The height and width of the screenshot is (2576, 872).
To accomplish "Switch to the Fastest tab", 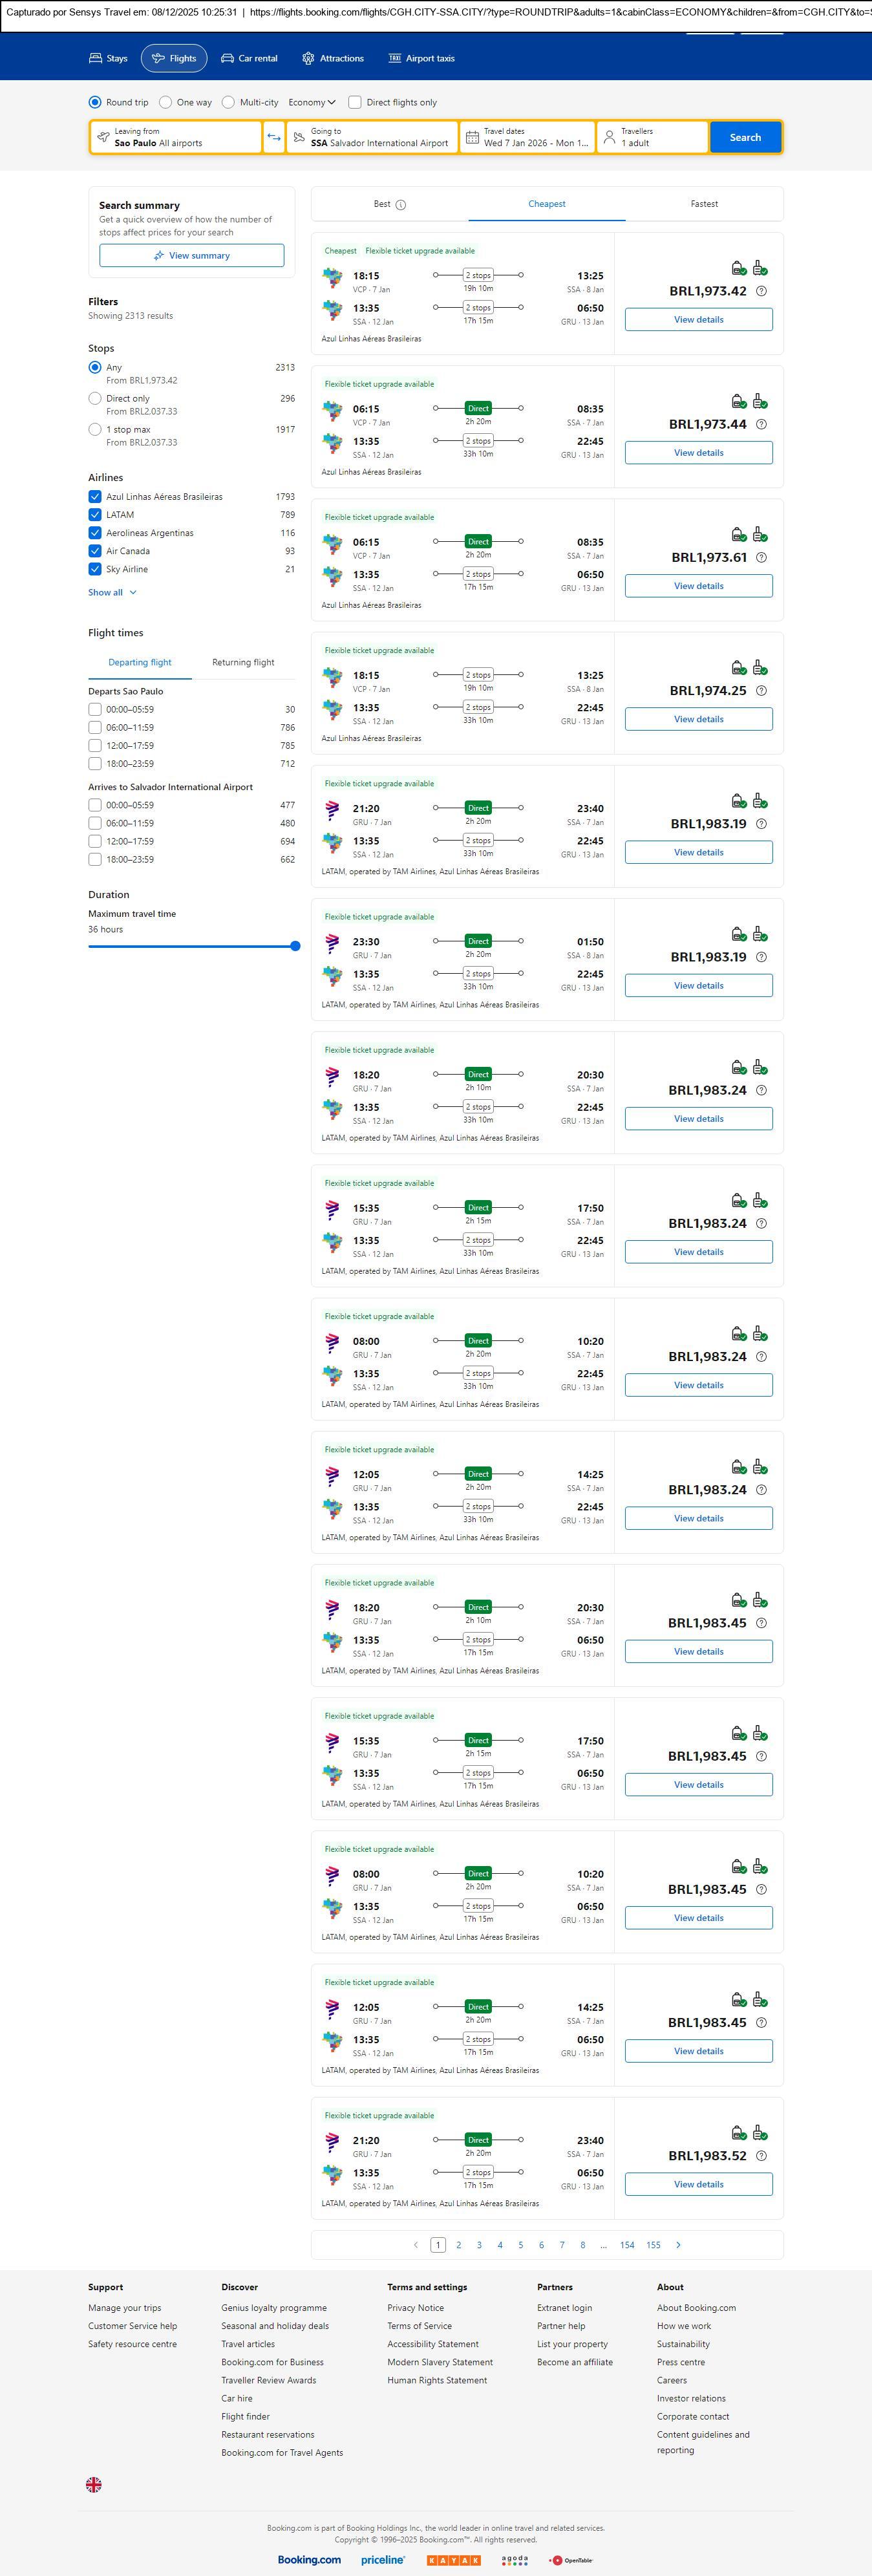I will tap(704, 204).
